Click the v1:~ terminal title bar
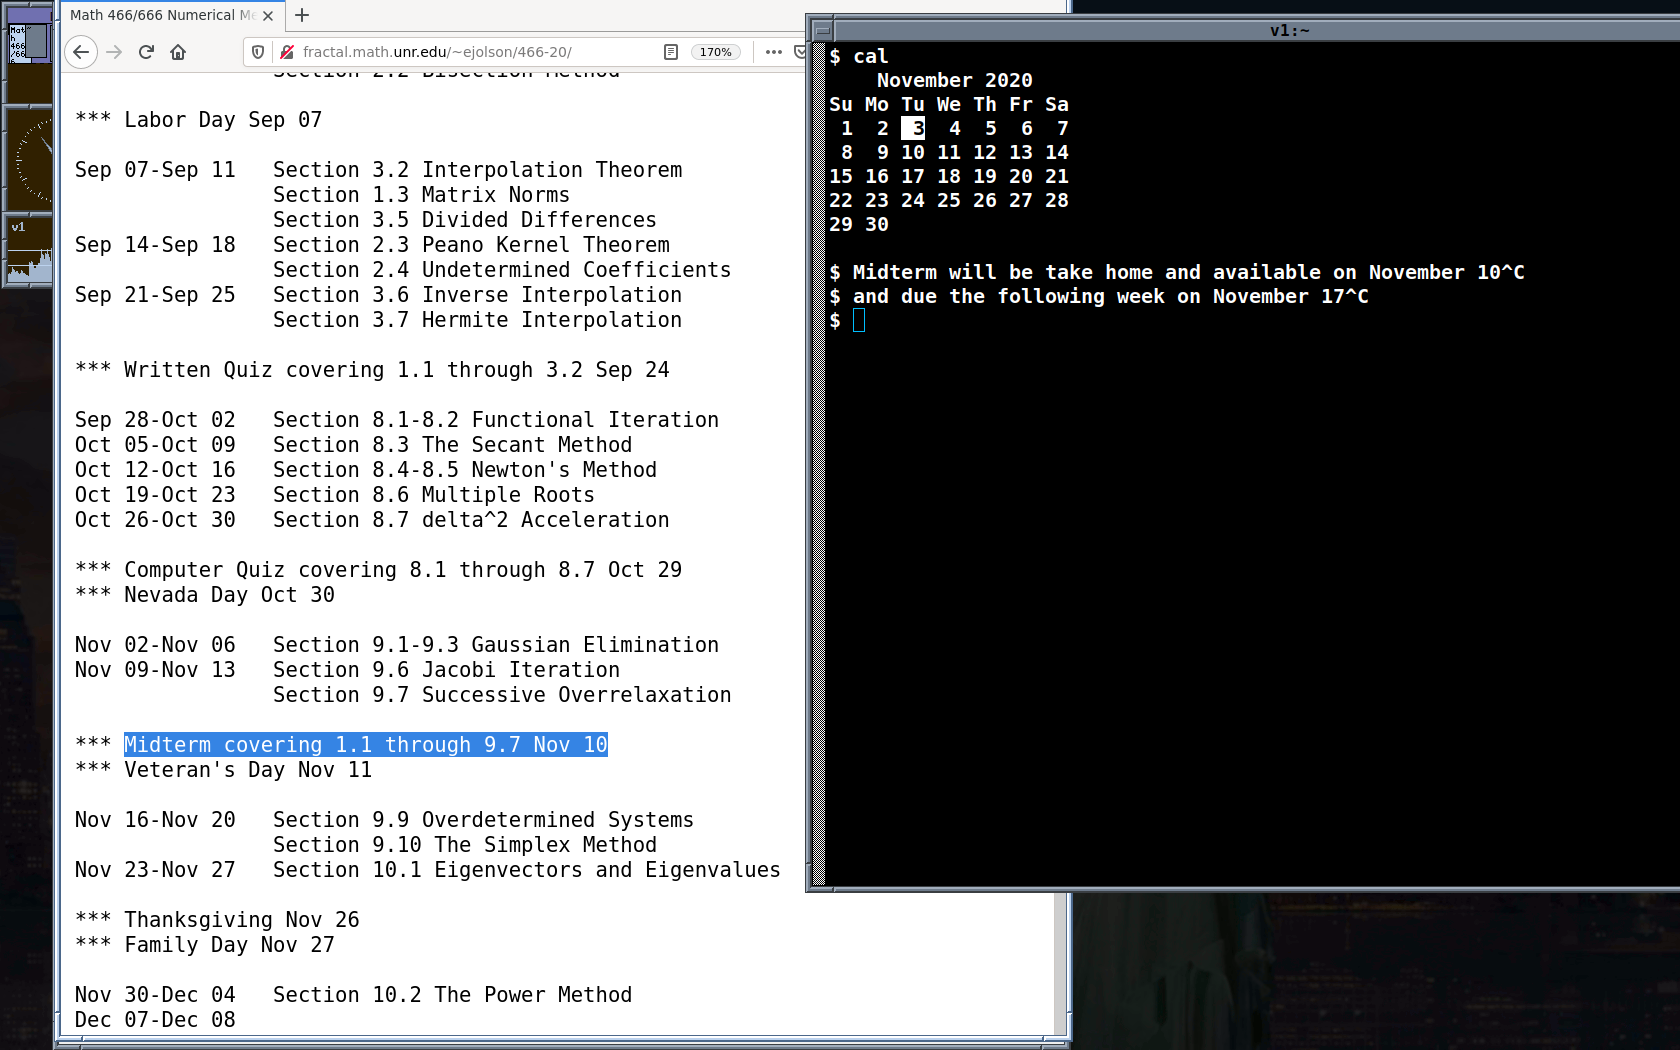Screen dimensions: 1680x1050 point(1250,31)
